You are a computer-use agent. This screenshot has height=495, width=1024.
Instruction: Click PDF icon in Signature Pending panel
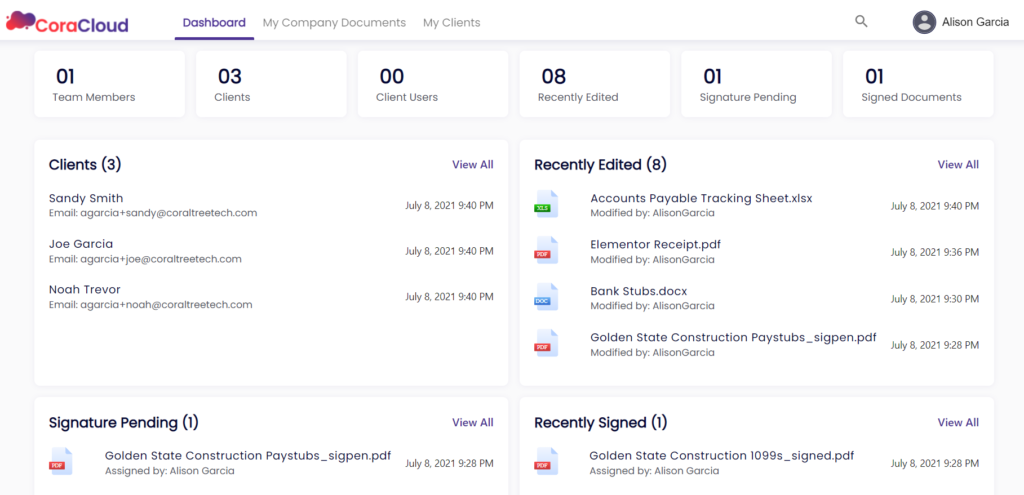pyautogui.click(x=61, y=461)
